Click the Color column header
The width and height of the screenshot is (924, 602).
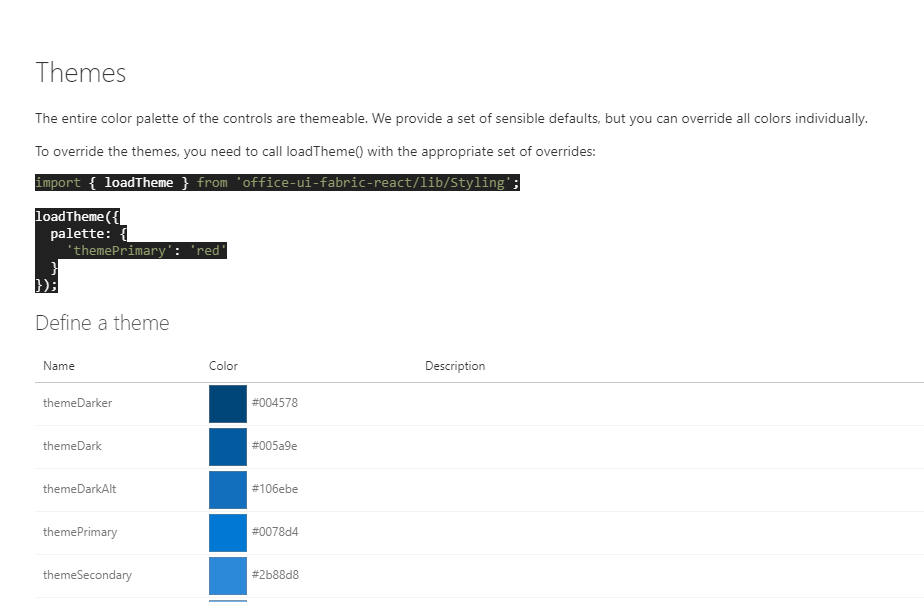pyautogui.click(x=223, y=366)
